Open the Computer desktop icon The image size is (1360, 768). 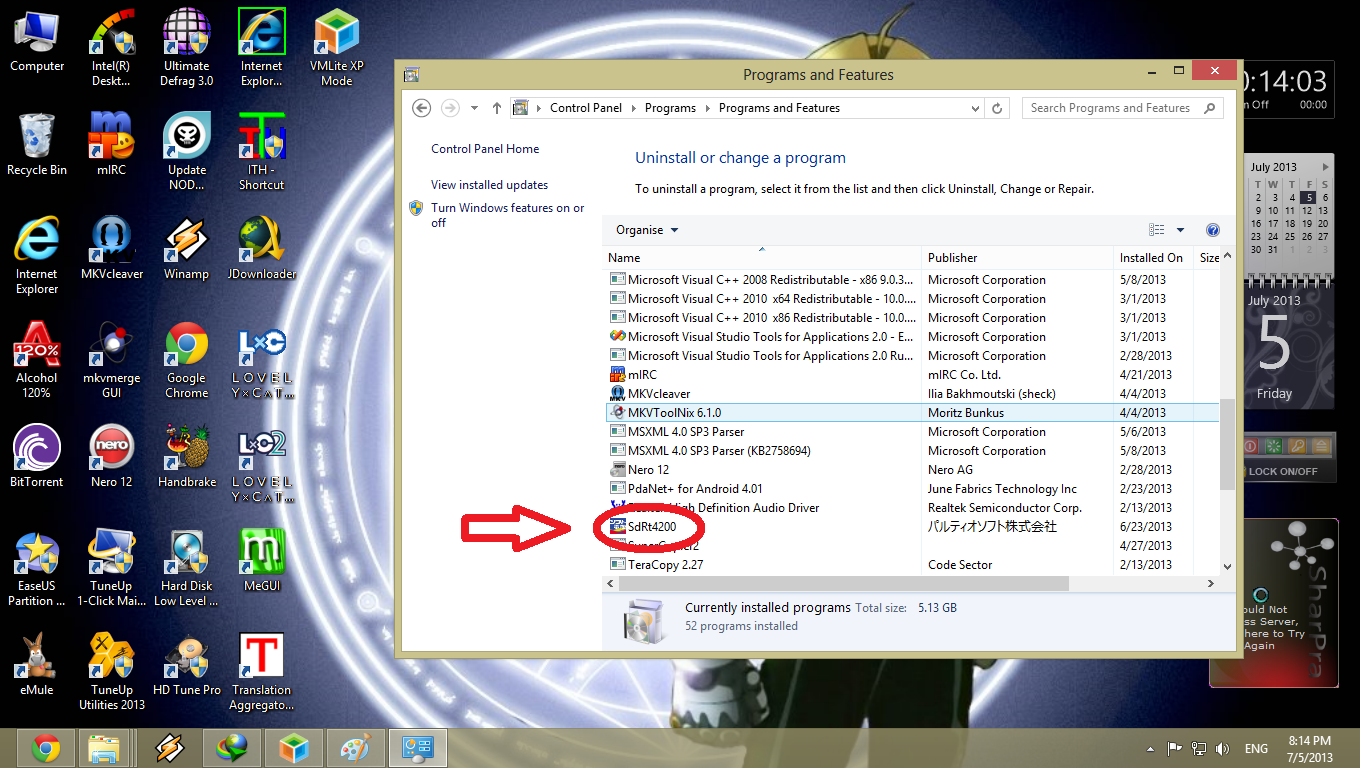click(x=37, y=41)
